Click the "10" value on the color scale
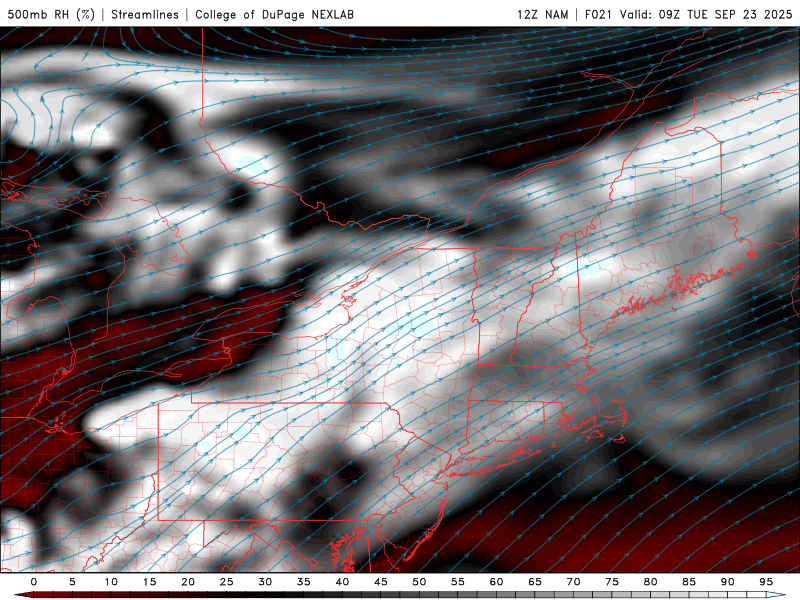Viewport: 800px width, 600px height. [111, 582]
